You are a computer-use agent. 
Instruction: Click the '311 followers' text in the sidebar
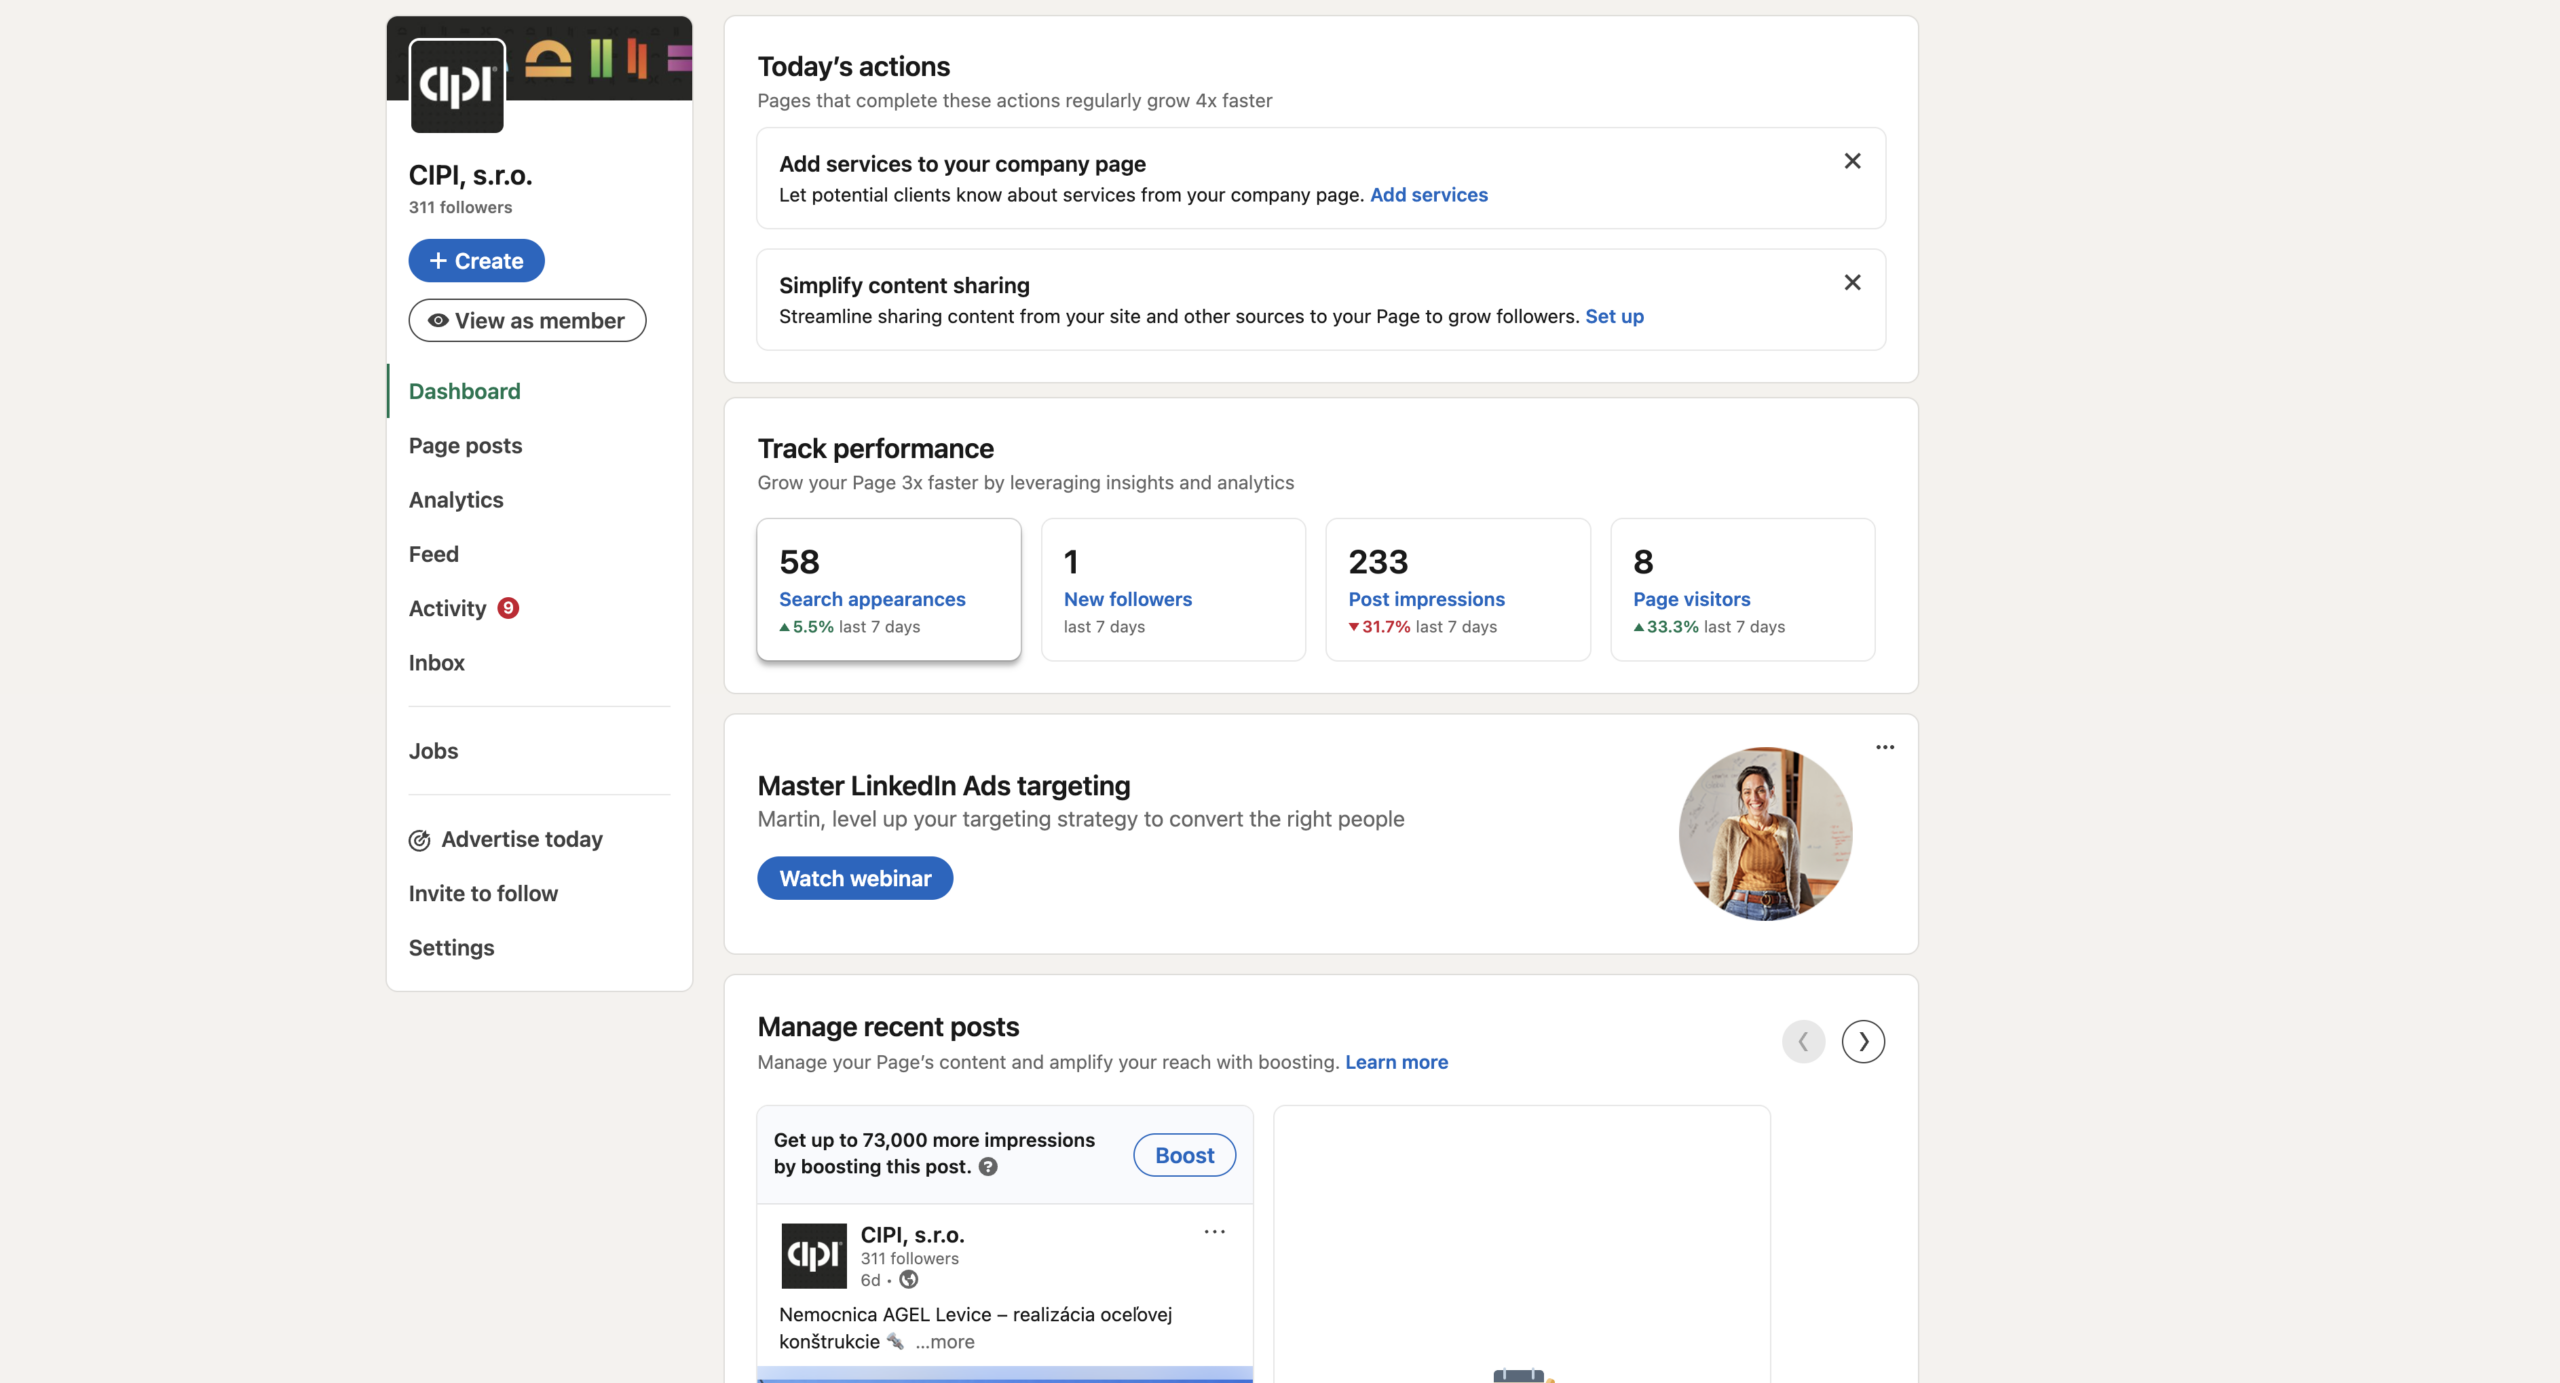460,207
